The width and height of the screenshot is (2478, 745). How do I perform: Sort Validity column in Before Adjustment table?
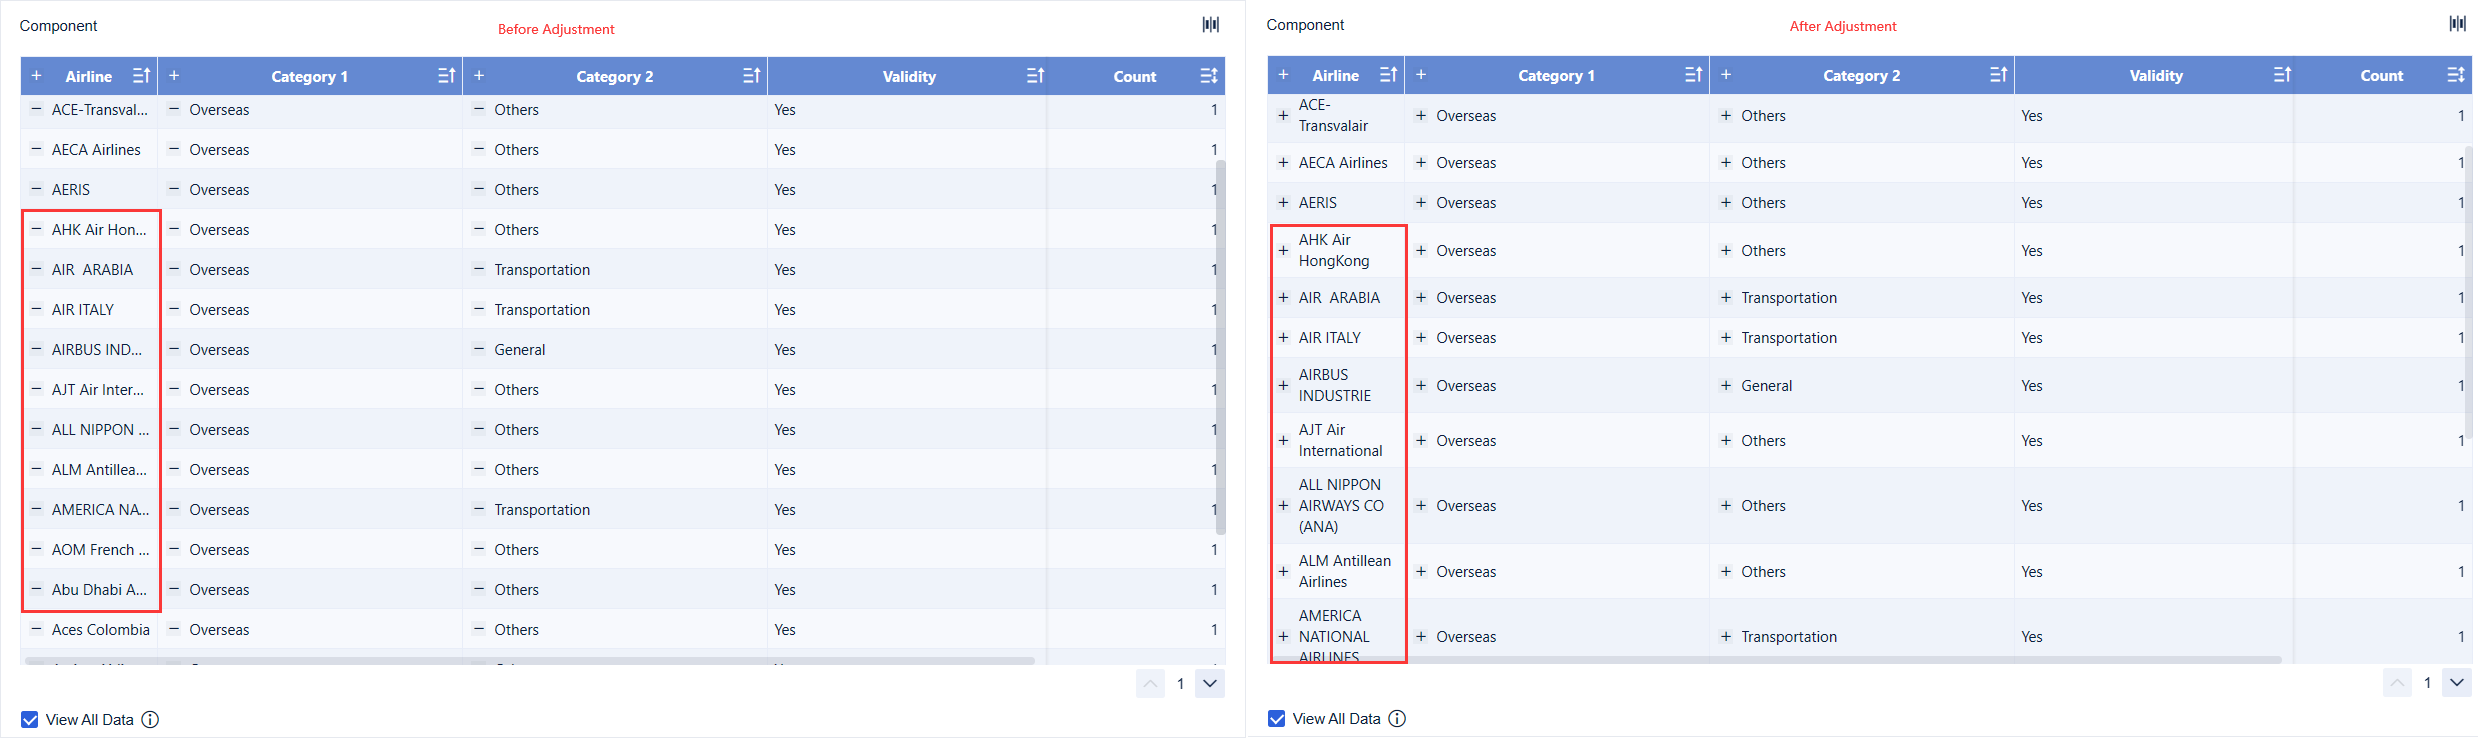pyautogui.click(x=1036, y=76)
